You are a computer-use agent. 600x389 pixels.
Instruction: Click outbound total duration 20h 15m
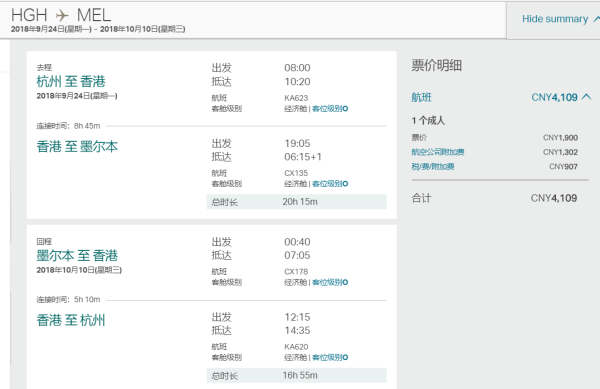coord(300,202)
